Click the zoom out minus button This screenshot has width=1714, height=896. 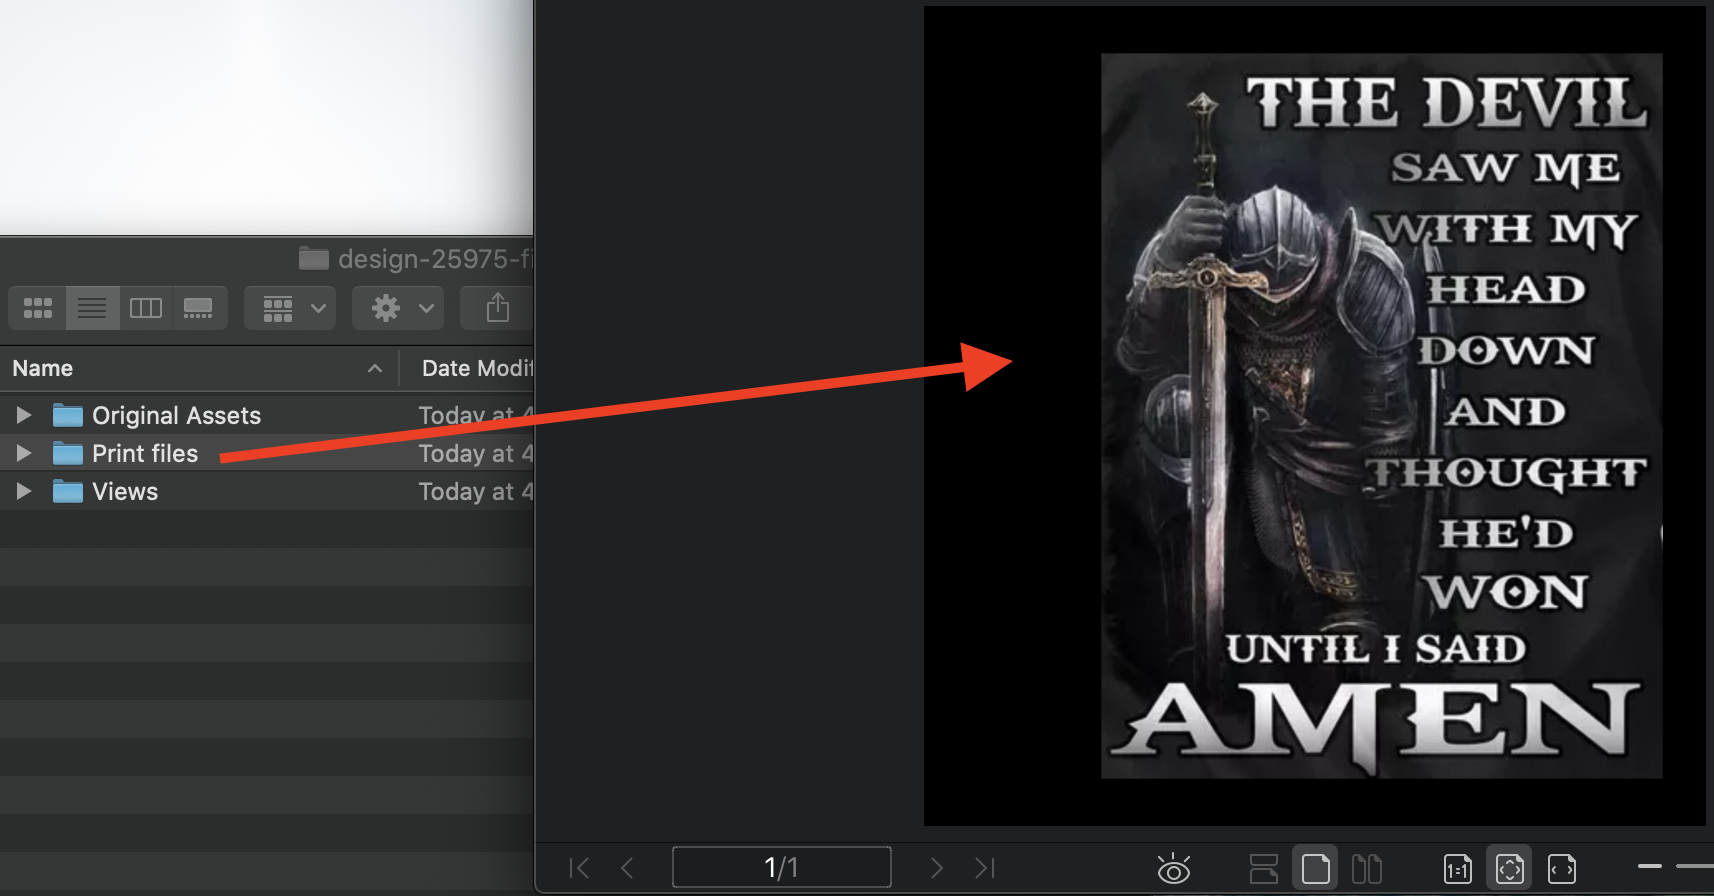pos(1650,866)
